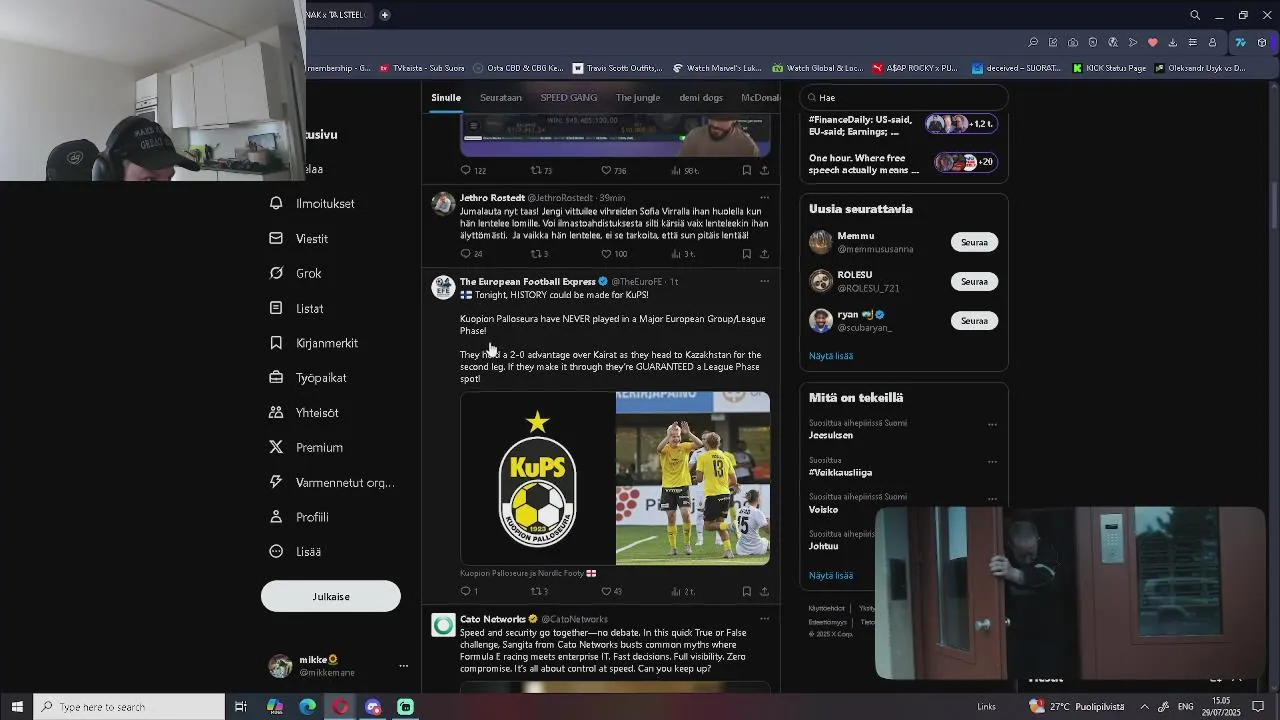Open browser downloads icon
Viewport: 1280px width, 720px height.
(x=1172, y=43)
